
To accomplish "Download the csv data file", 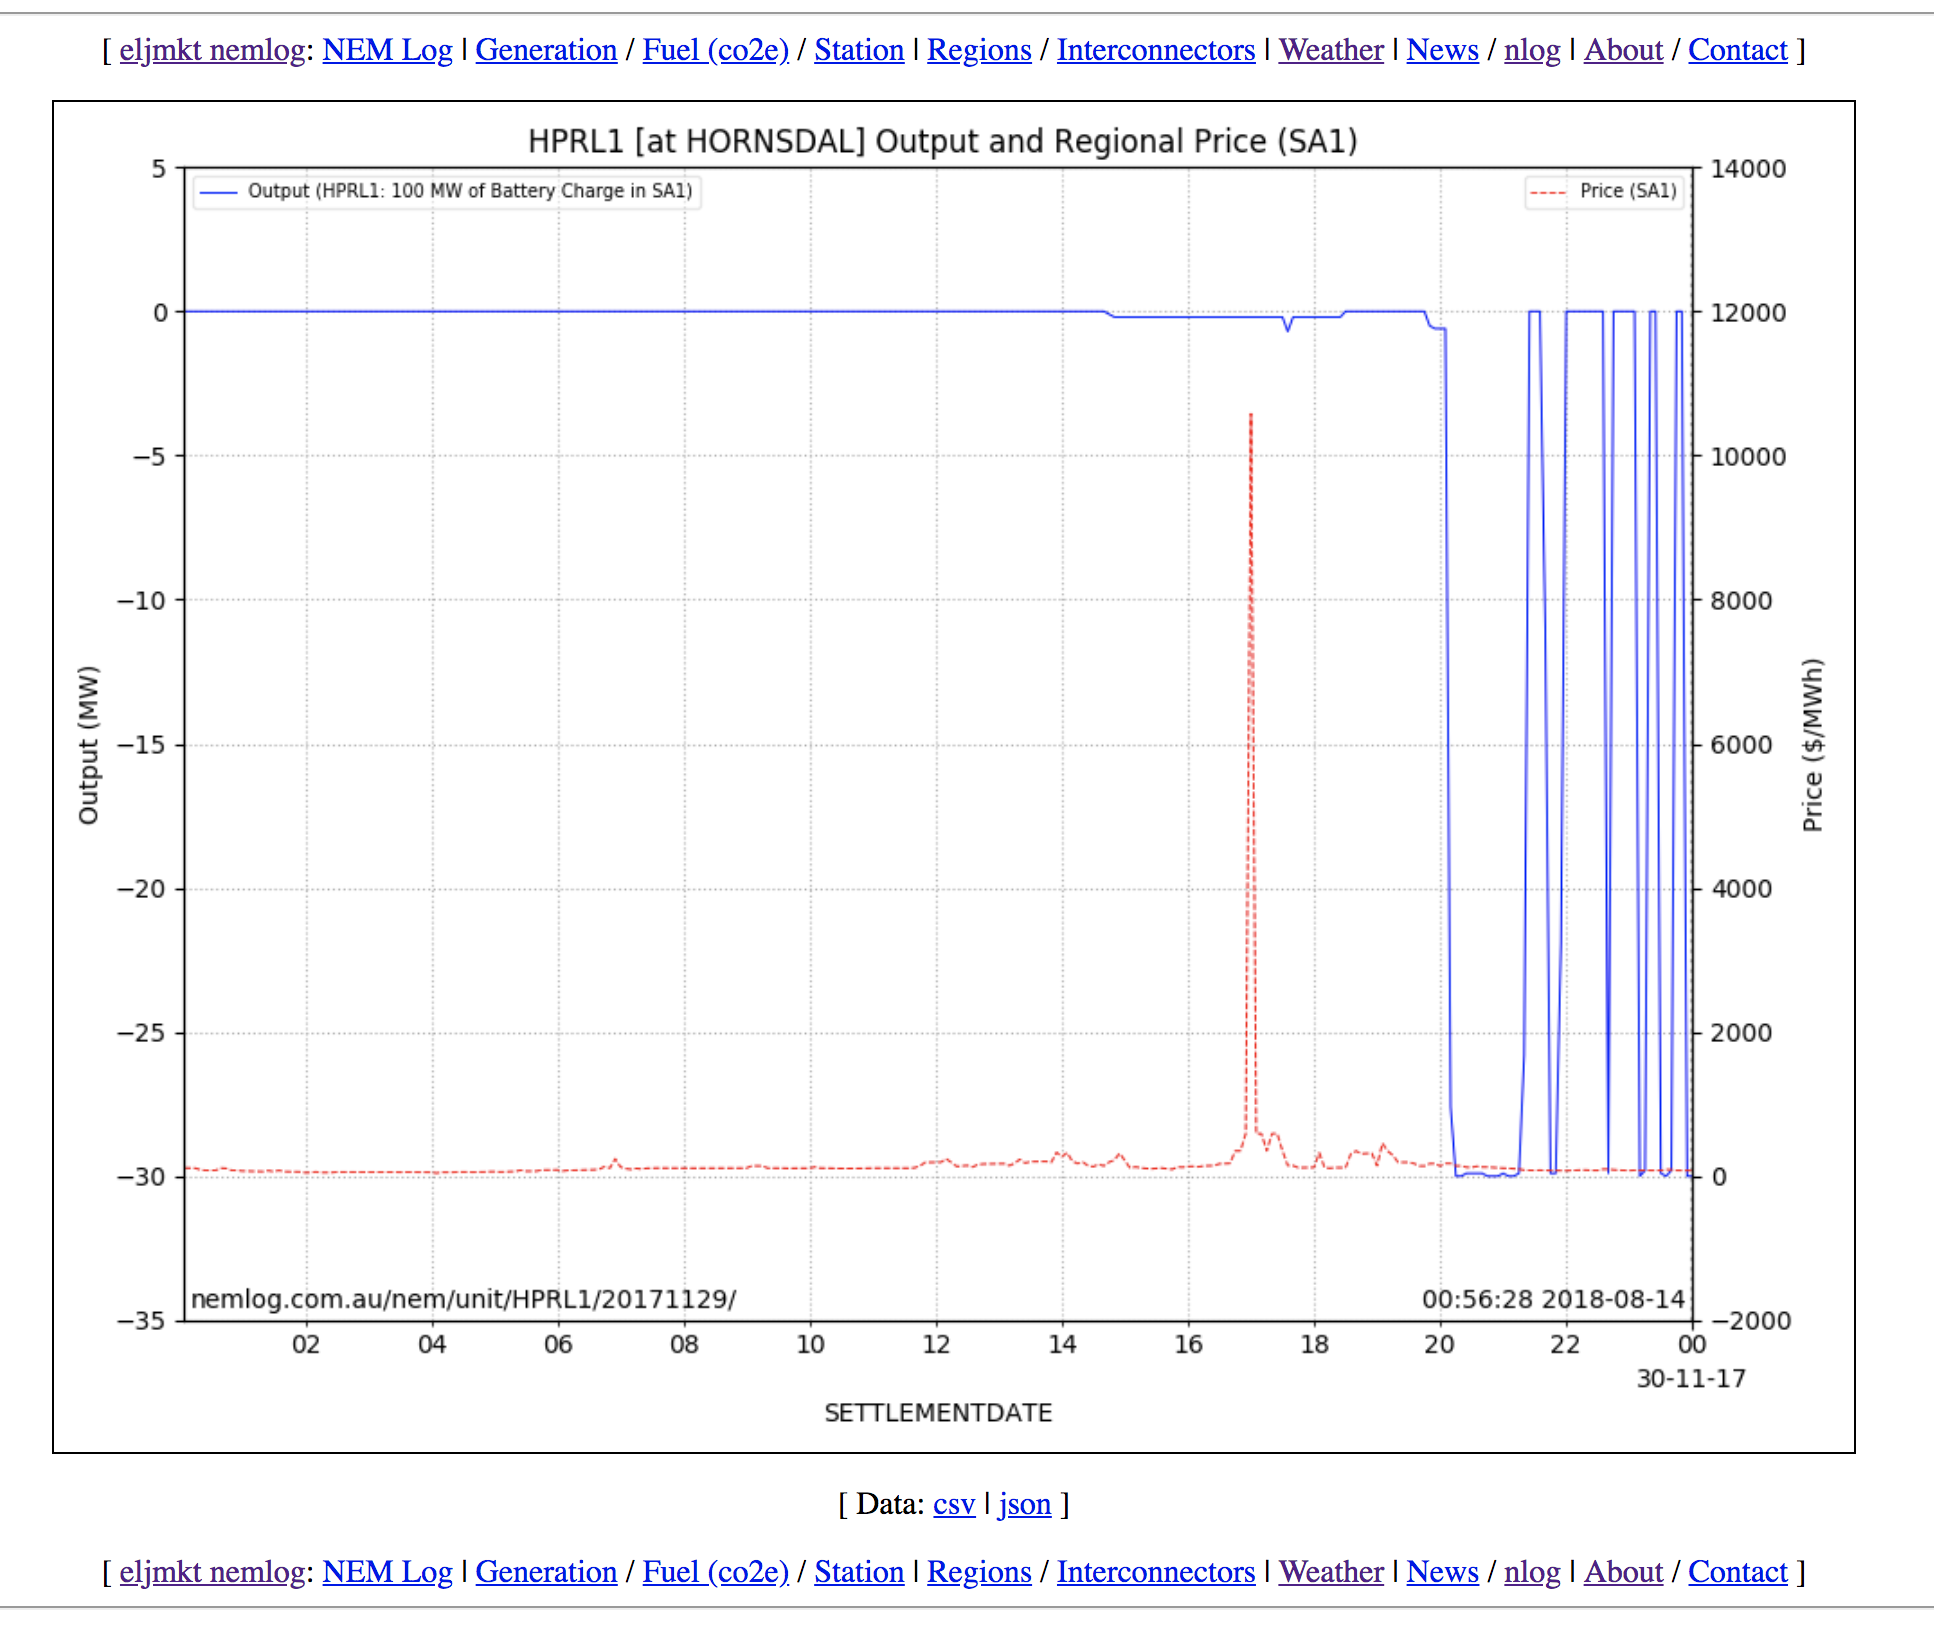I will click(953, 1504).
